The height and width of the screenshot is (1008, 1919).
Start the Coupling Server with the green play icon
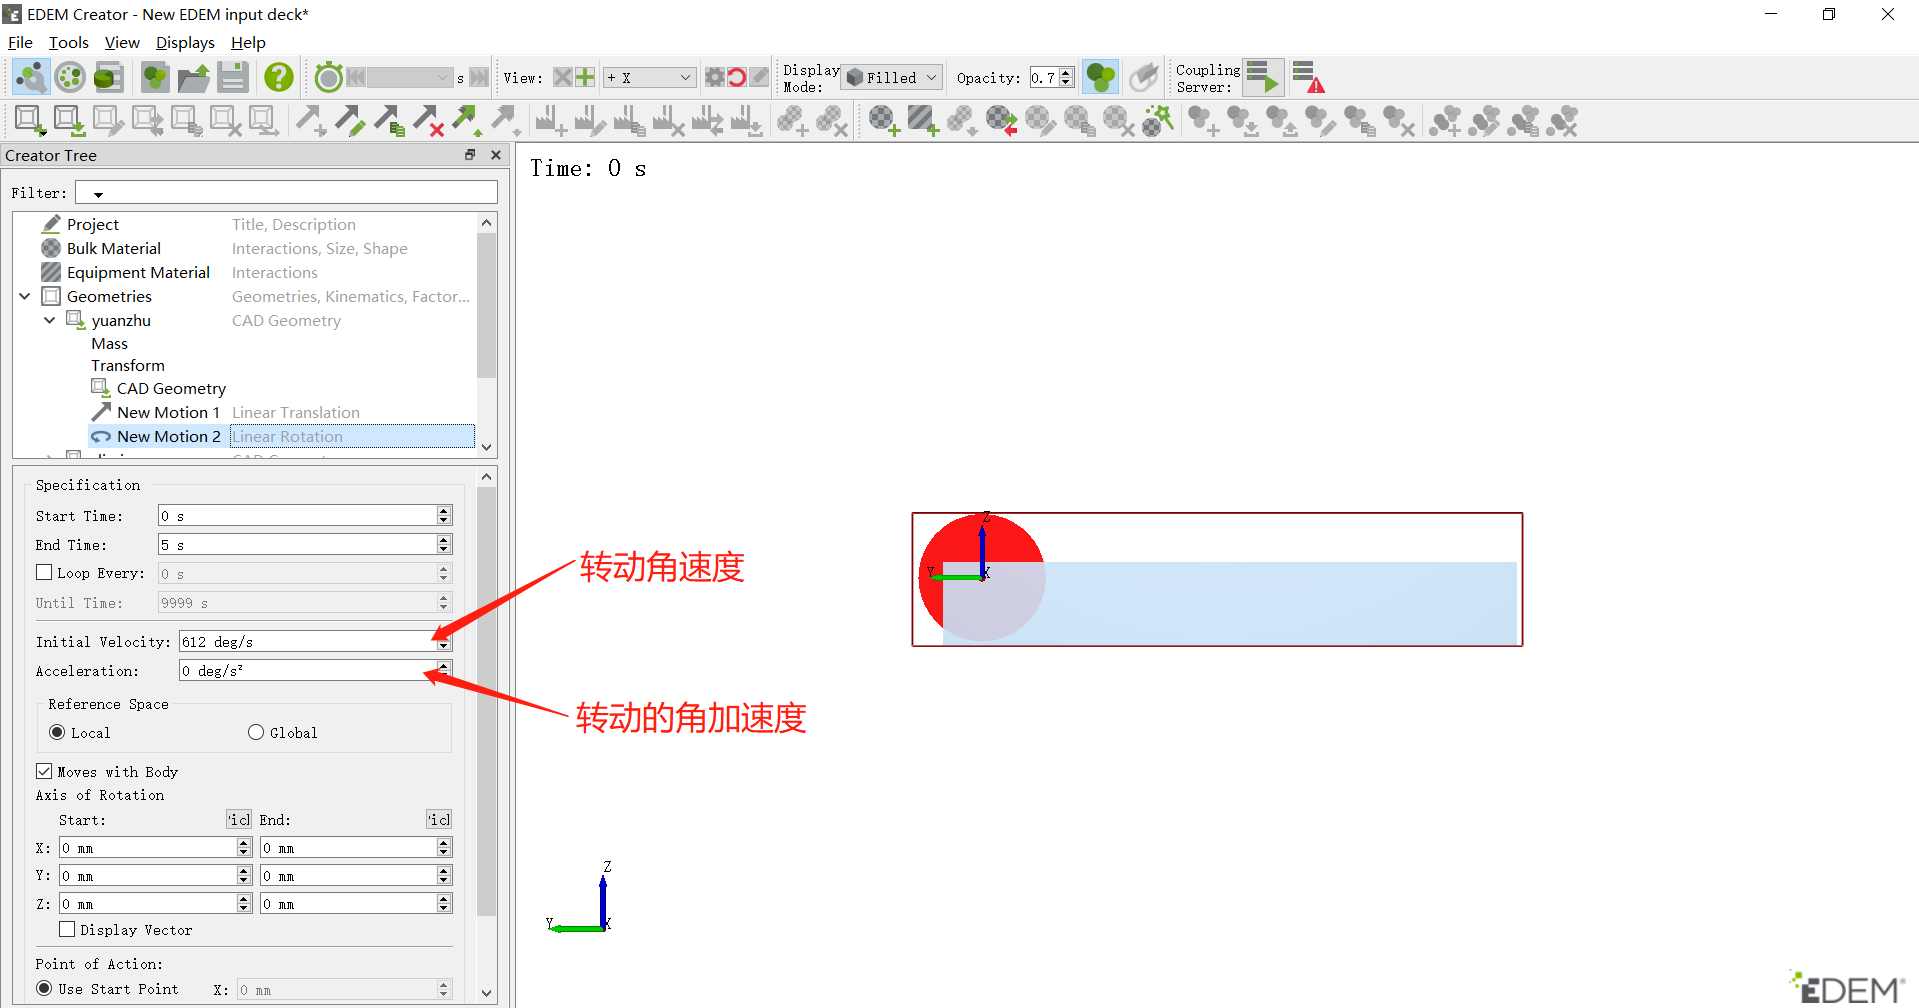click(1262, 76)
